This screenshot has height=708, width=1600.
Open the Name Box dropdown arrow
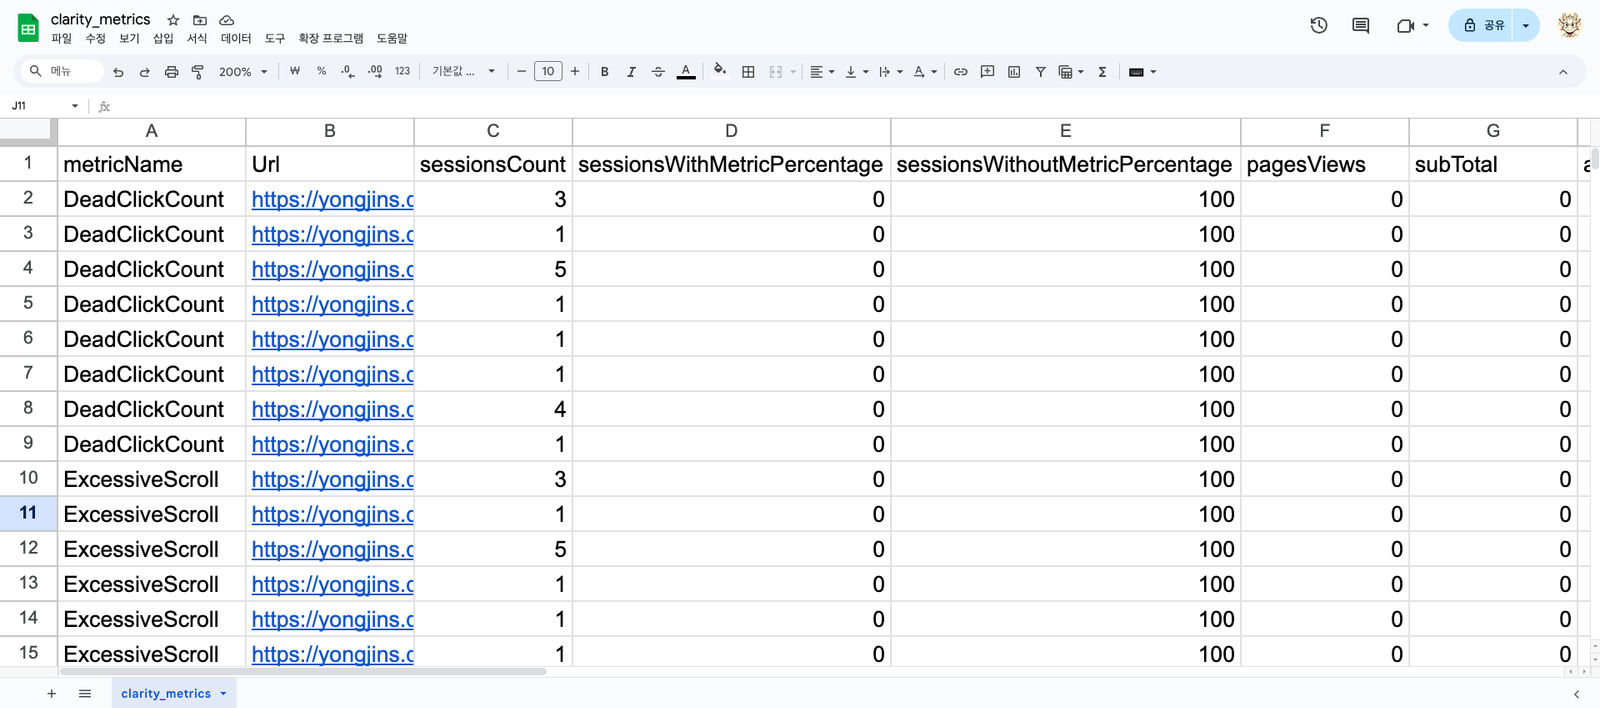click(75, 106)
